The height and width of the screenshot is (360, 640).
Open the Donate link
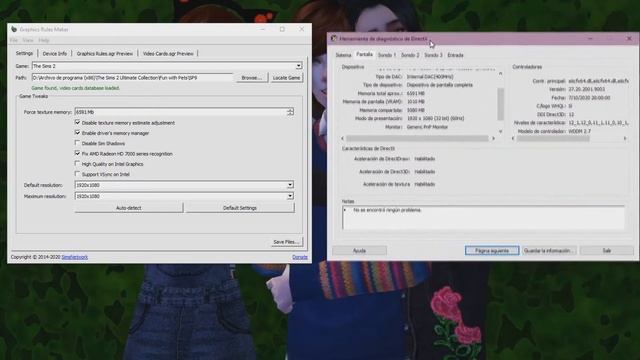pyautogui.click(x=300, y=257)
